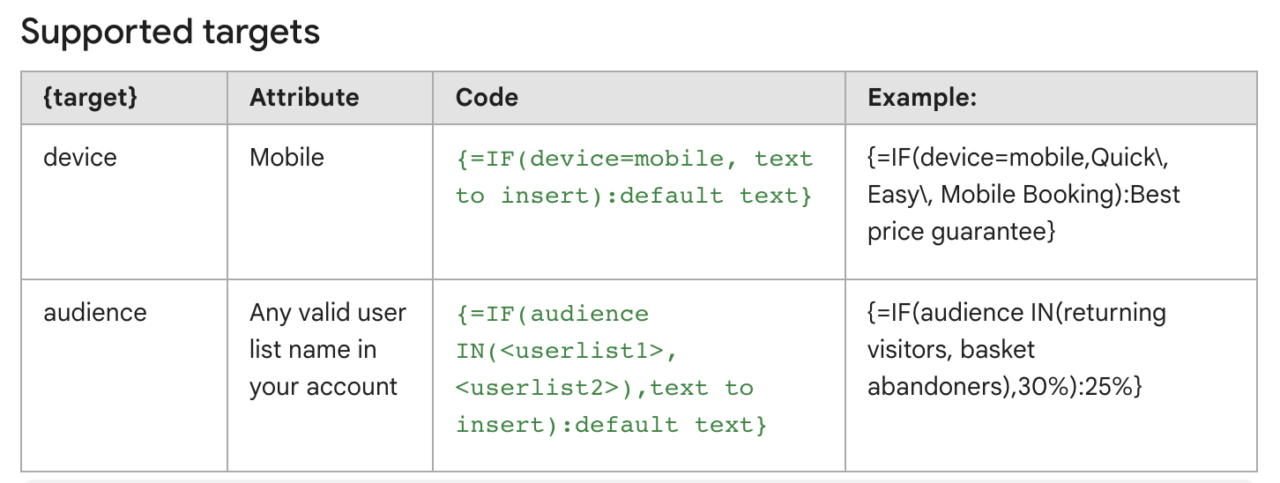1280x483 pixels.
Task: Click the Example: column header
Action: tap(922, 97)
